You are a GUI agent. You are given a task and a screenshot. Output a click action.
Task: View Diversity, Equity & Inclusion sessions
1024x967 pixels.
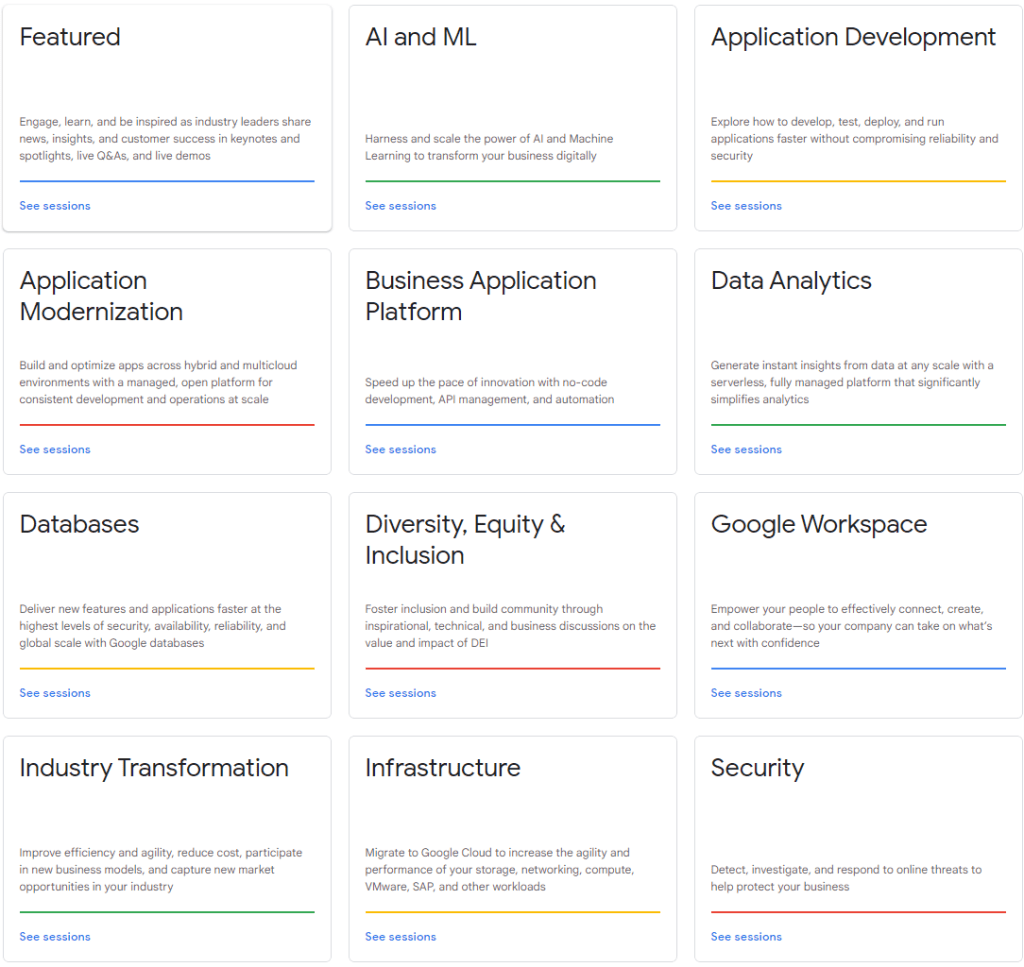[x=400, y=693]
